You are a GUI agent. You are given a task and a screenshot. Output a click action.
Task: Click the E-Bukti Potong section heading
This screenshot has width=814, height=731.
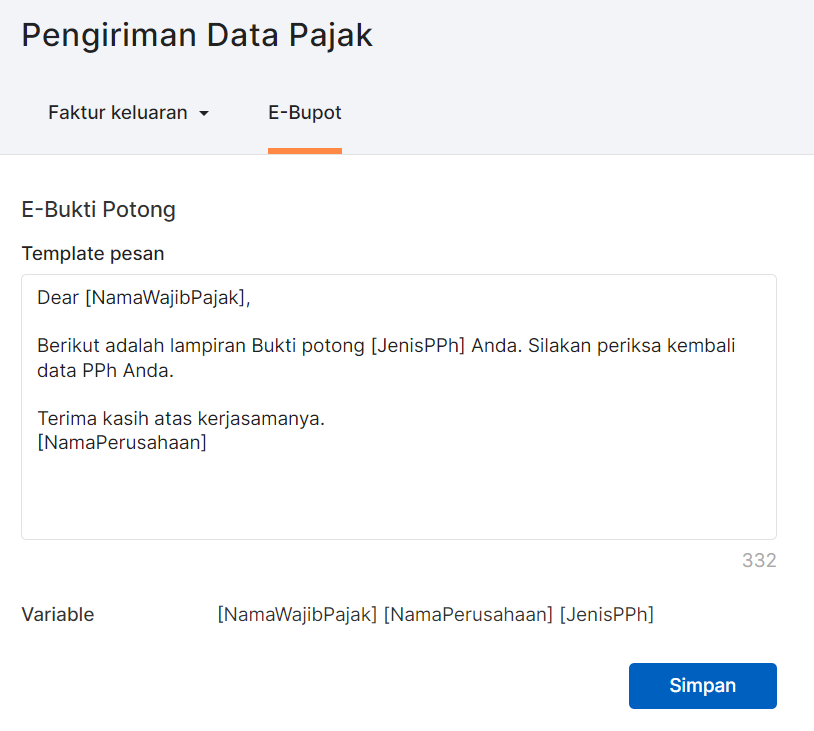99,210
